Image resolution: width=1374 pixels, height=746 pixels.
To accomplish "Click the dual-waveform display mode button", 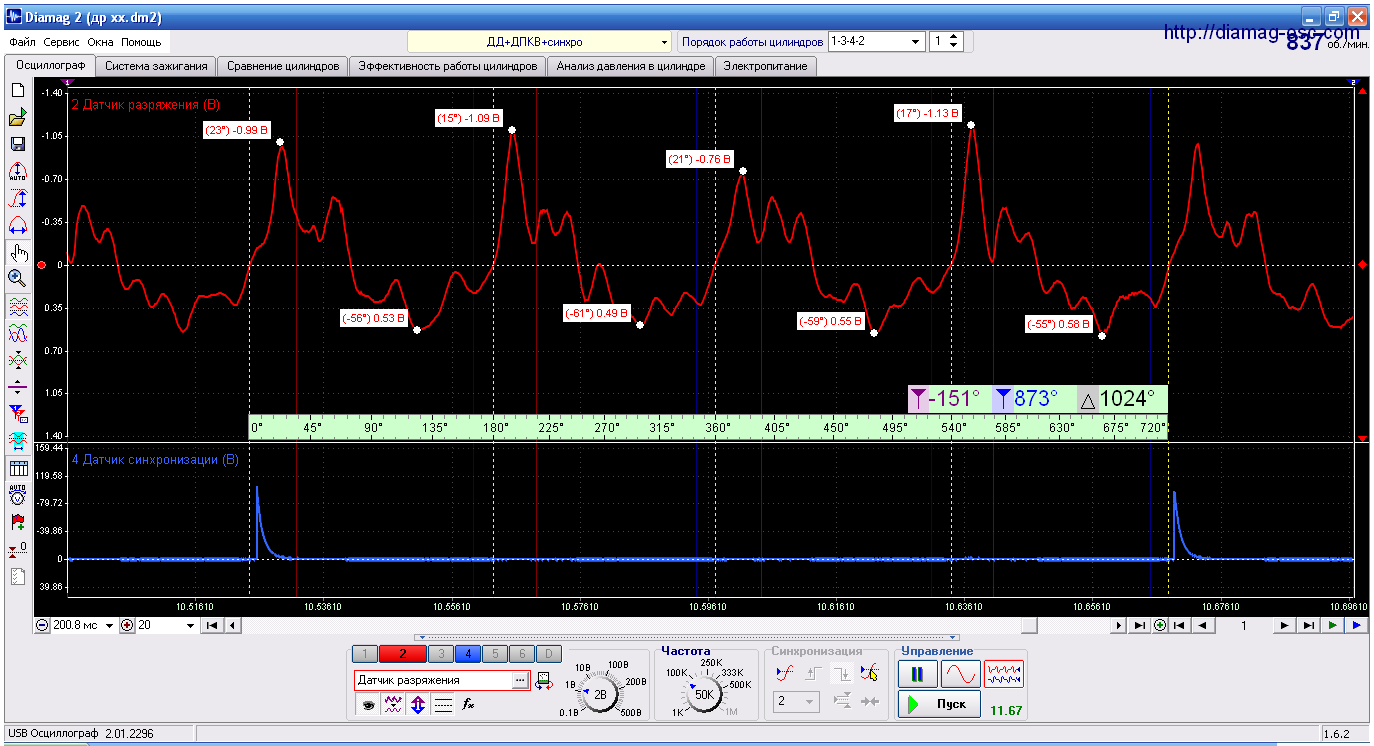I will pyautogui.click(x=1004, y=674).
